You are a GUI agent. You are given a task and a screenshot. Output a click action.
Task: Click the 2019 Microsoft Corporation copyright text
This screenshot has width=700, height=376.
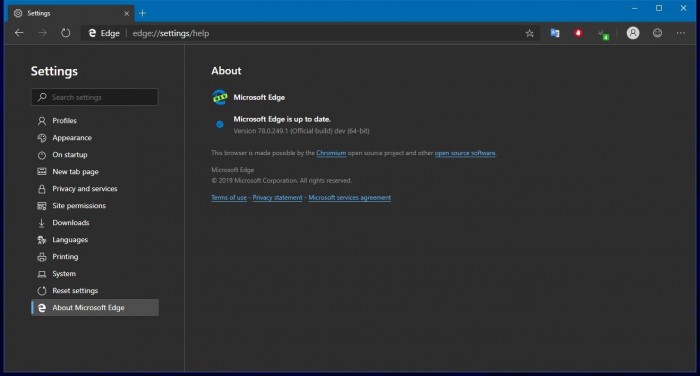281,180
